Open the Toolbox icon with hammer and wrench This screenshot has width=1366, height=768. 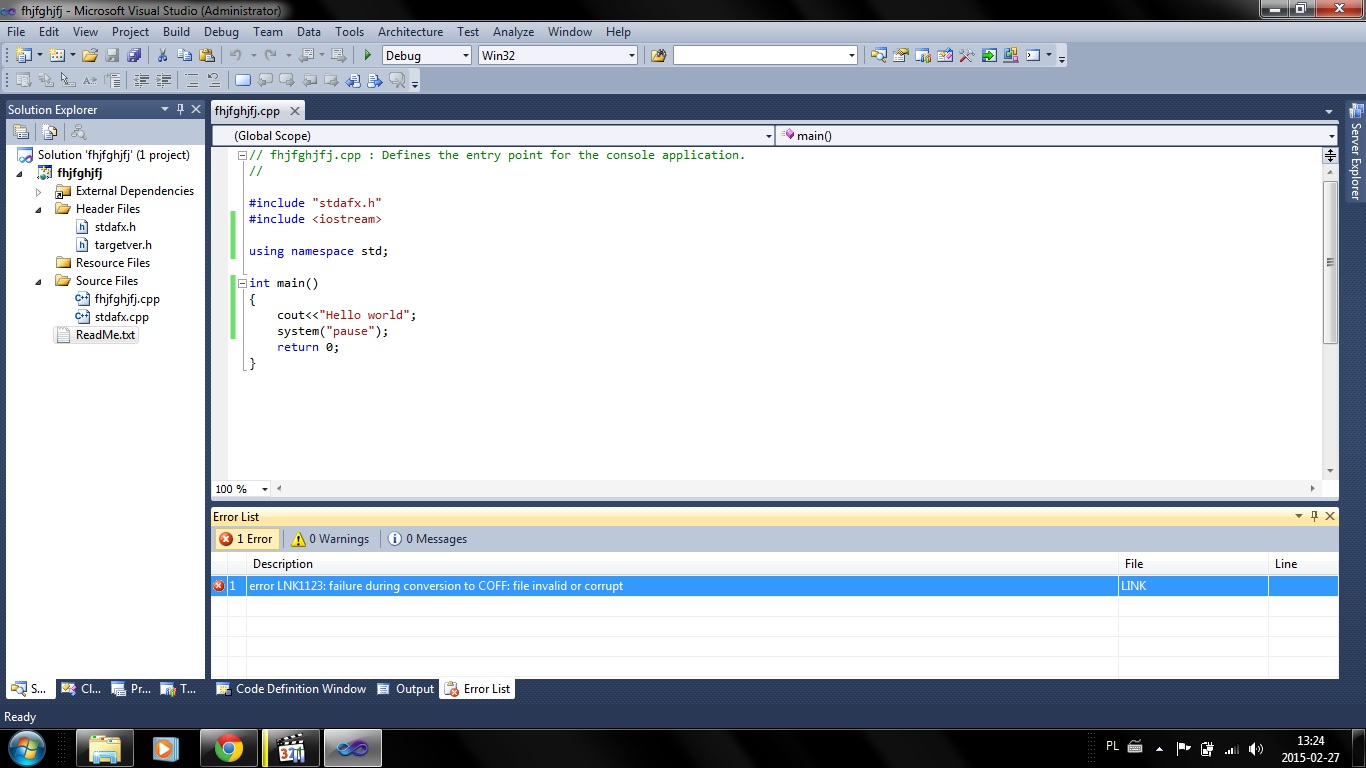tap(966, 55)
